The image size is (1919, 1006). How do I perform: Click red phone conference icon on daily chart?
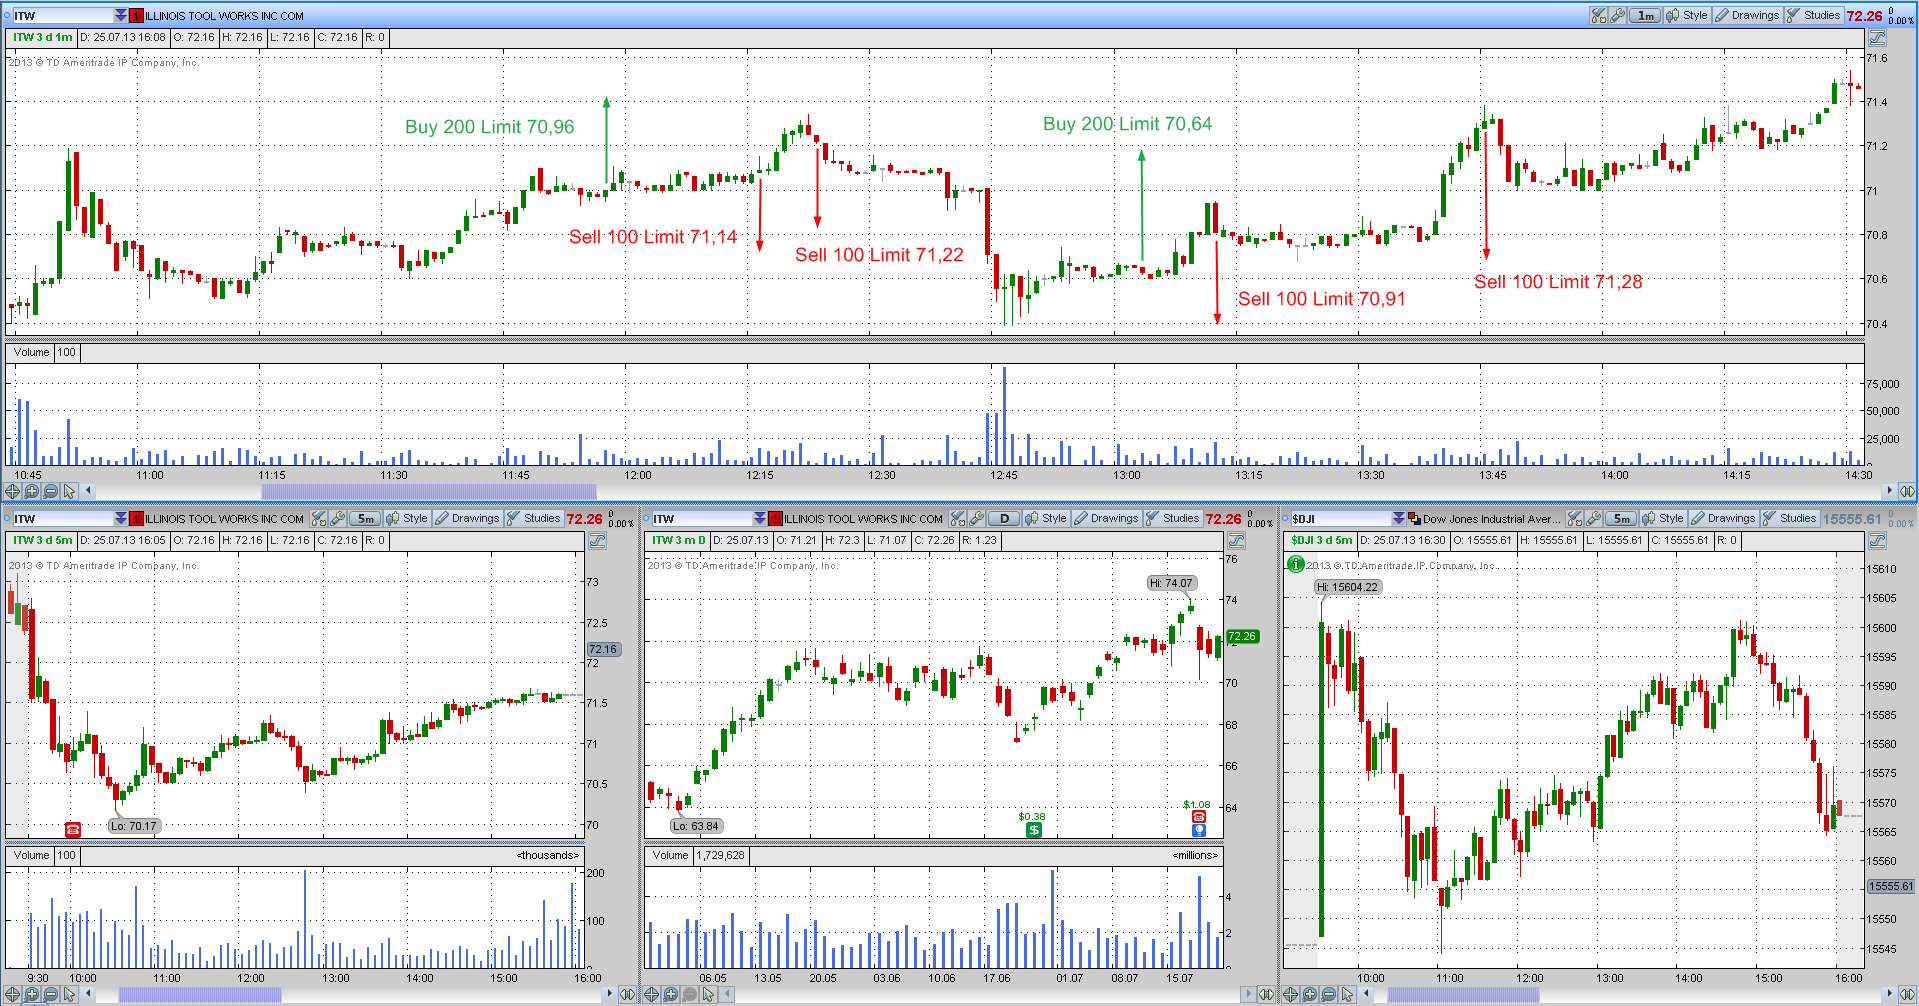pos(1199,817)
